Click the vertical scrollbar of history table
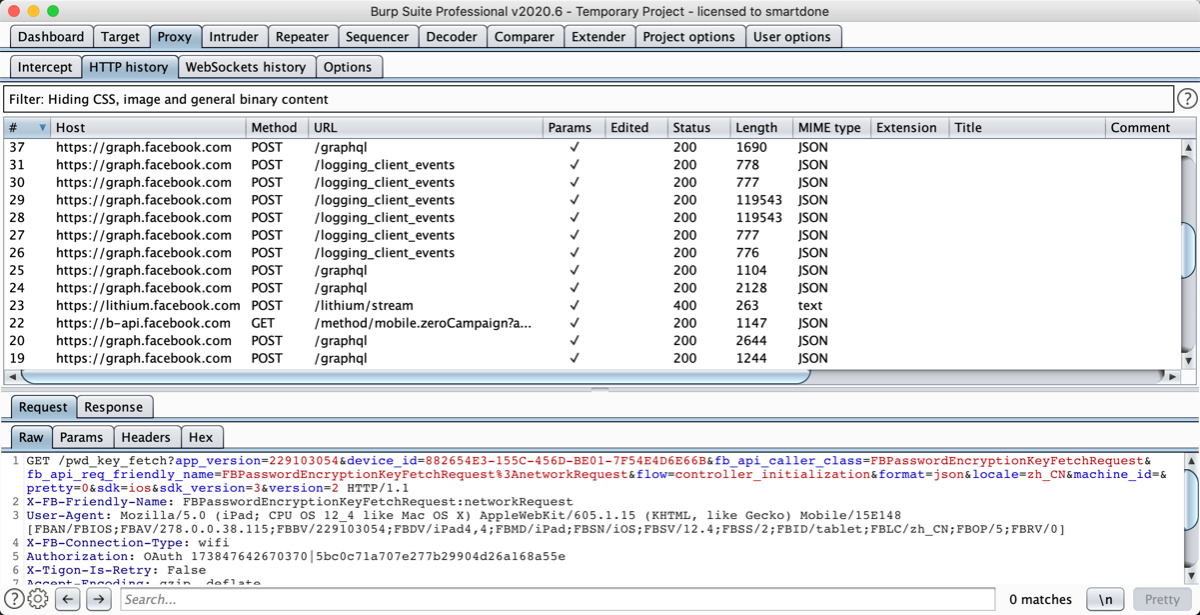This screenshot has width=1200, height=615. 1188,250
